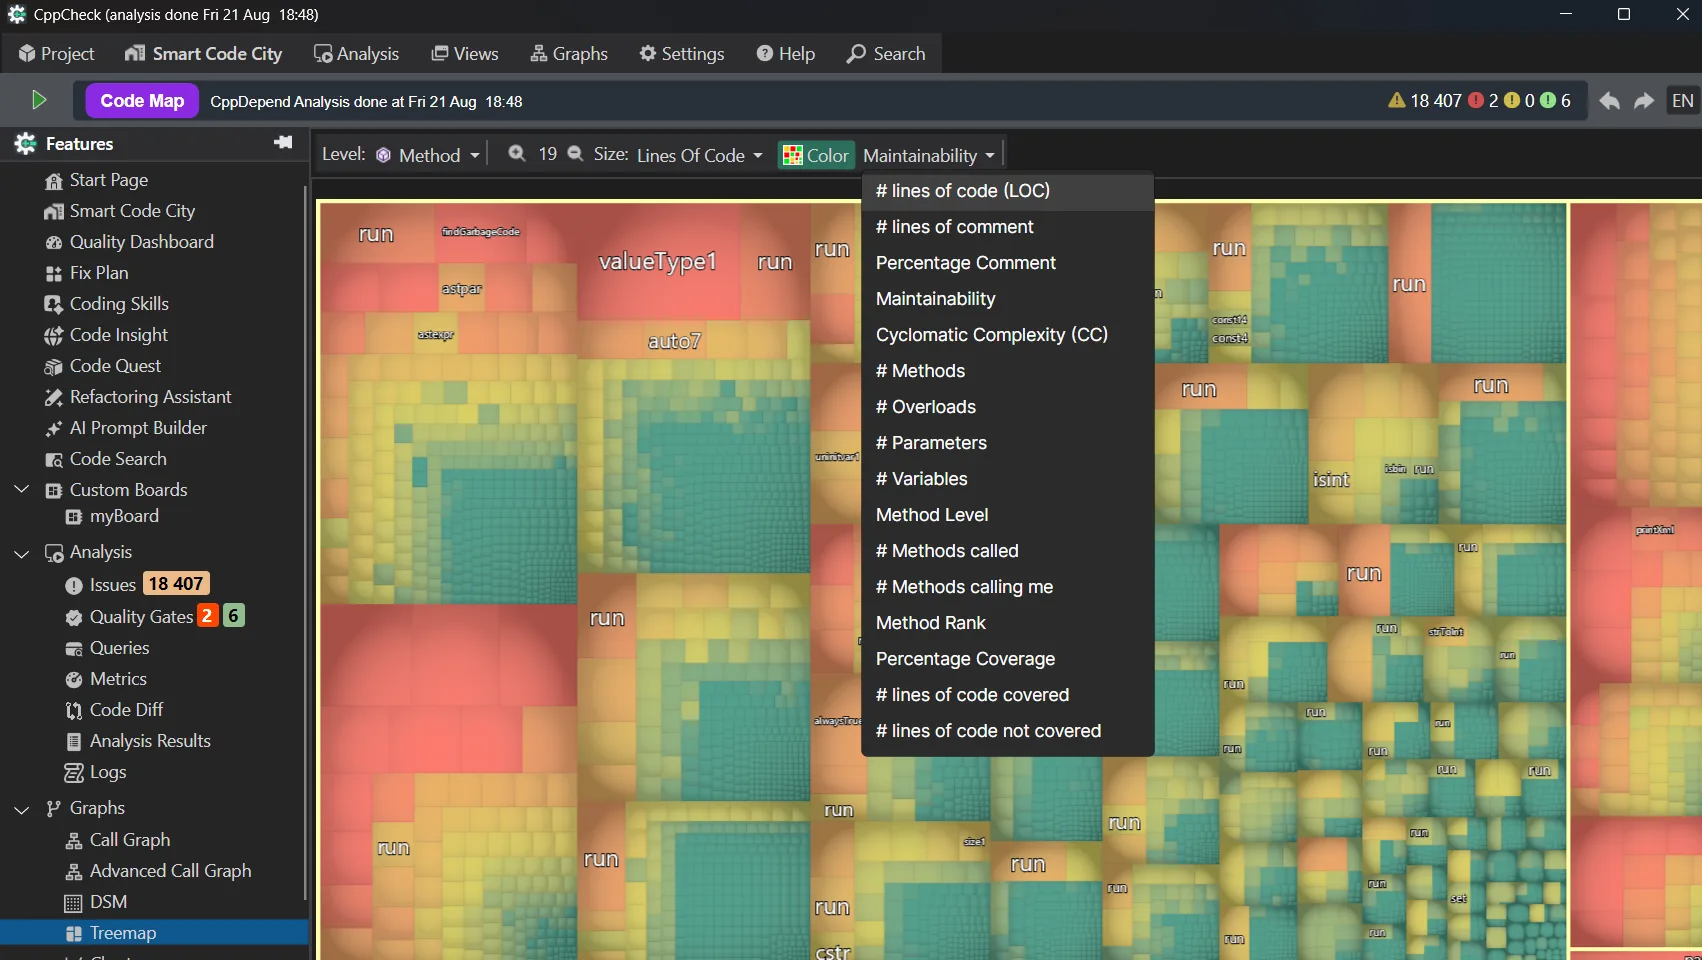The height and width of the screenshot is (960, 1702).
Task: Open the Maintainability color metric dropdown
Action: 929,155
